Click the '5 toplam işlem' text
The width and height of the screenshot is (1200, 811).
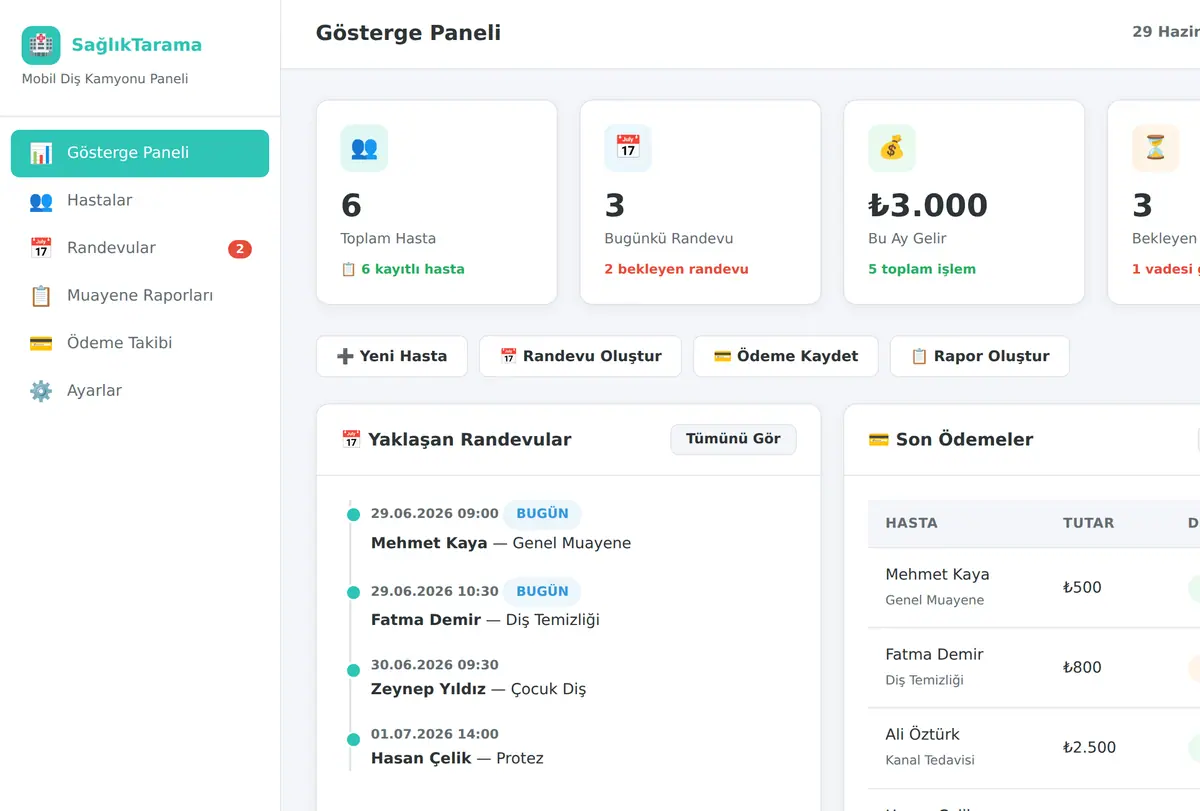922,269
